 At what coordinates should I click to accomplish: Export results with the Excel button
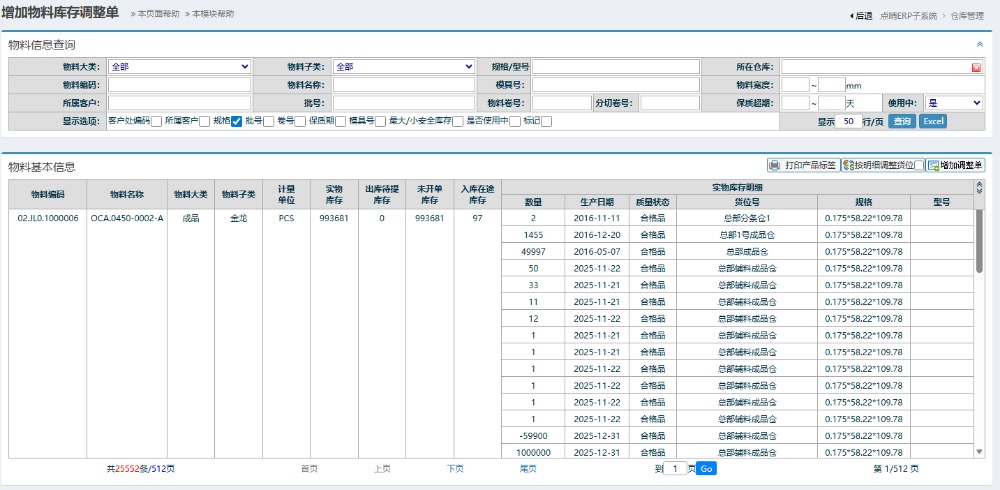pyautogui.click(x=932, y=121)
